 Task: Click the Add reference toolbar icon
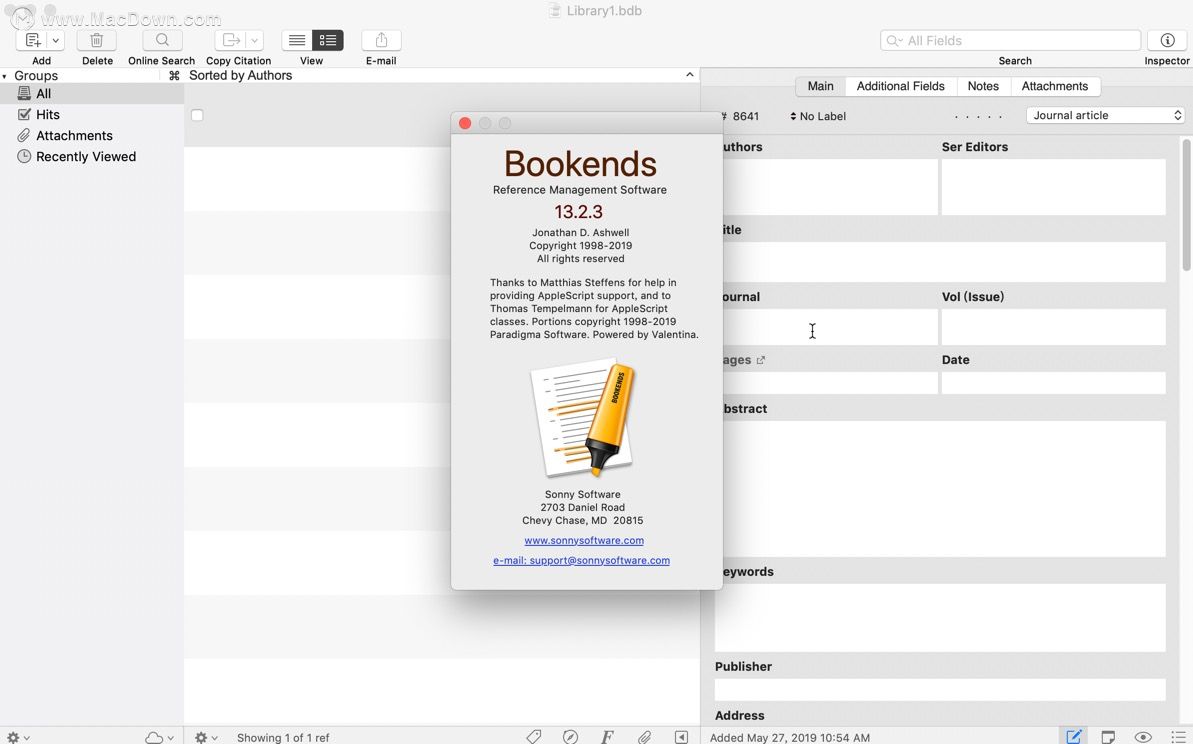pyautogui.click(x=33, y=40)
